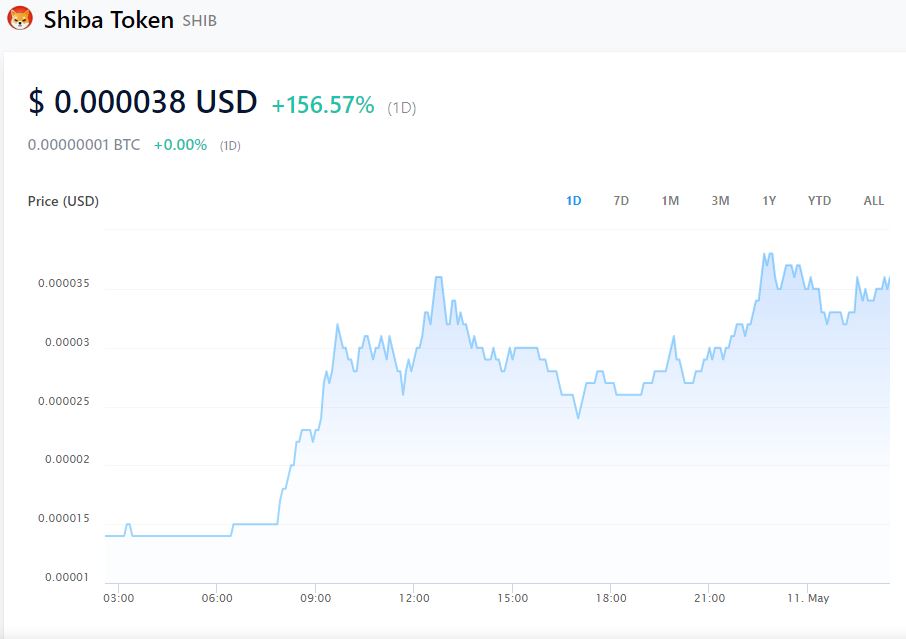Image resolution: width=906 pixels, height=639 pixels.
Task: Click the +156.57% change percentage
Action: point(323,105)
